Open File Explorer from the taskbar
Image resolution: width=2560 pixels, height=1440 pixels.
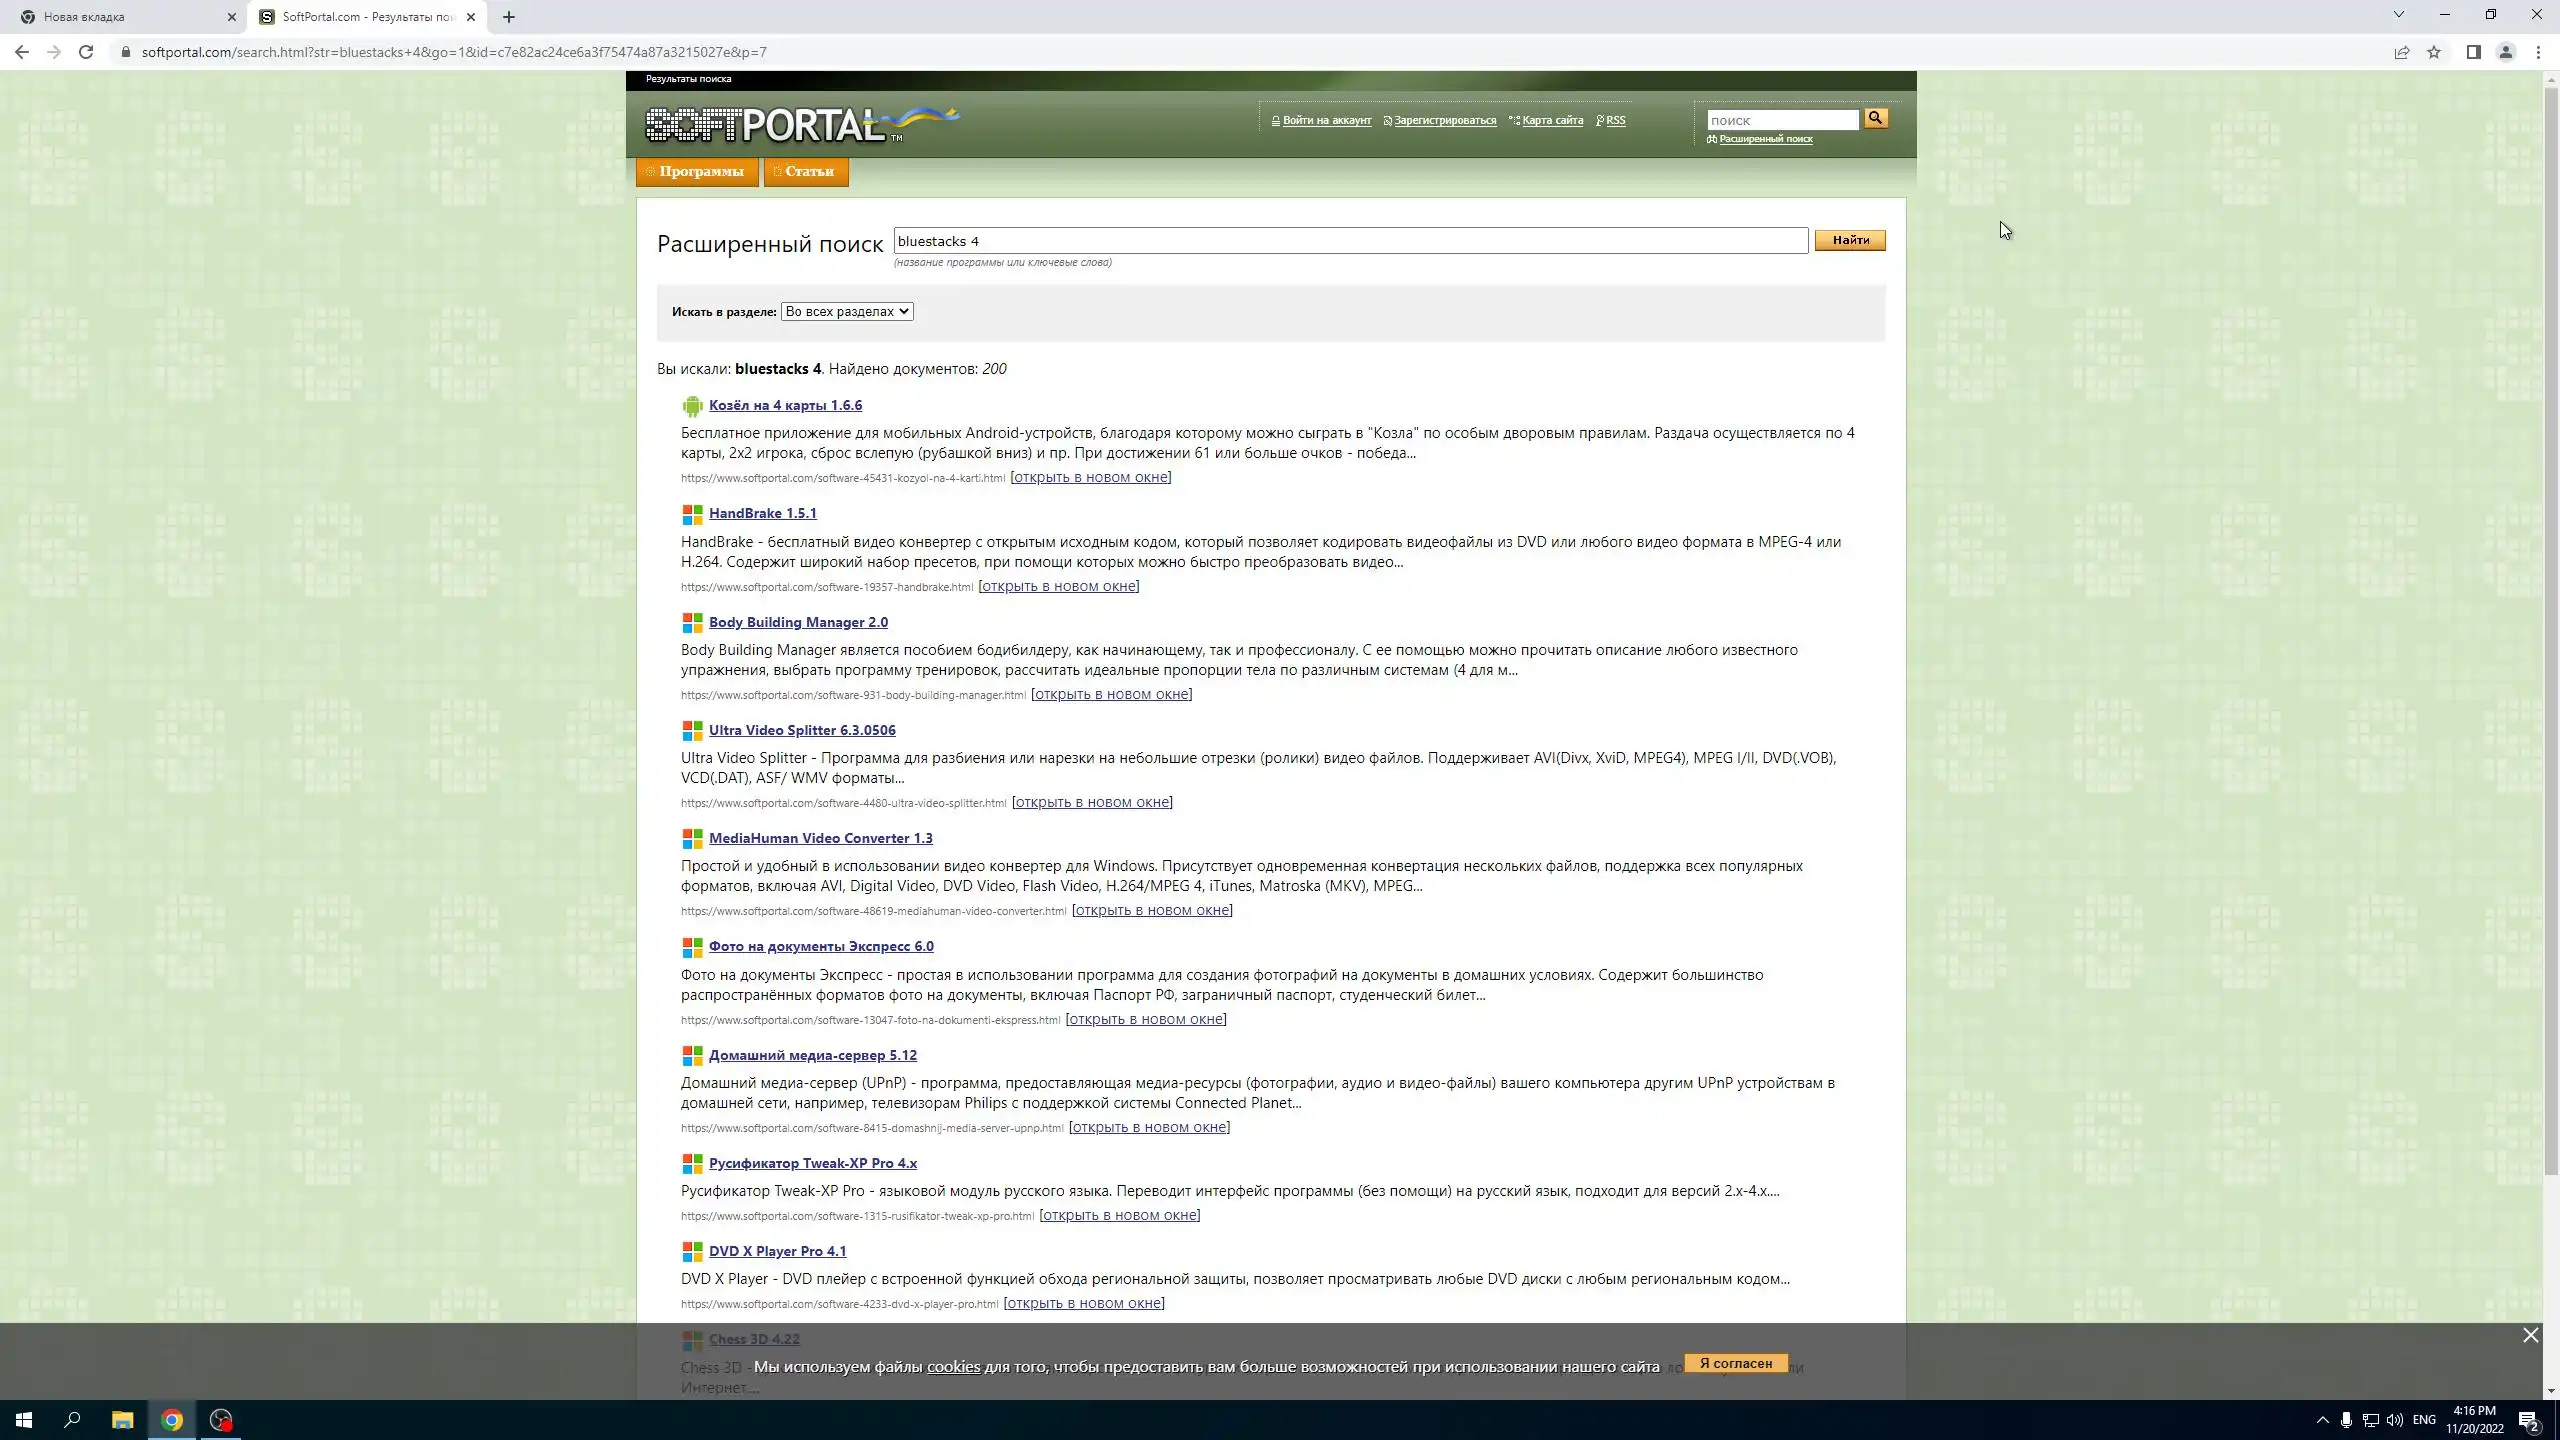[x=122, y=1420]
